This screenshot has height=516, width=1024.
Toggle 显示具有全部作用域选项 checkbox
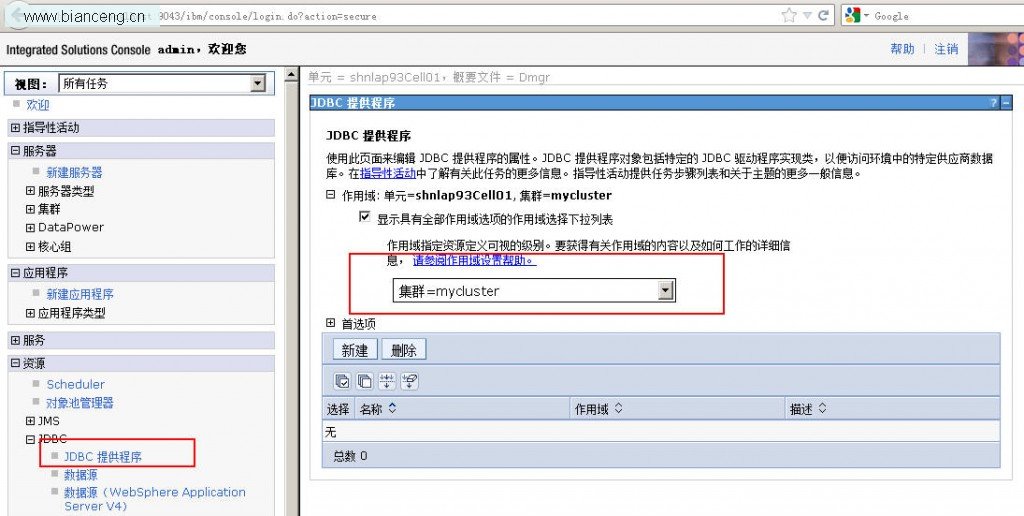coord(364,217)
